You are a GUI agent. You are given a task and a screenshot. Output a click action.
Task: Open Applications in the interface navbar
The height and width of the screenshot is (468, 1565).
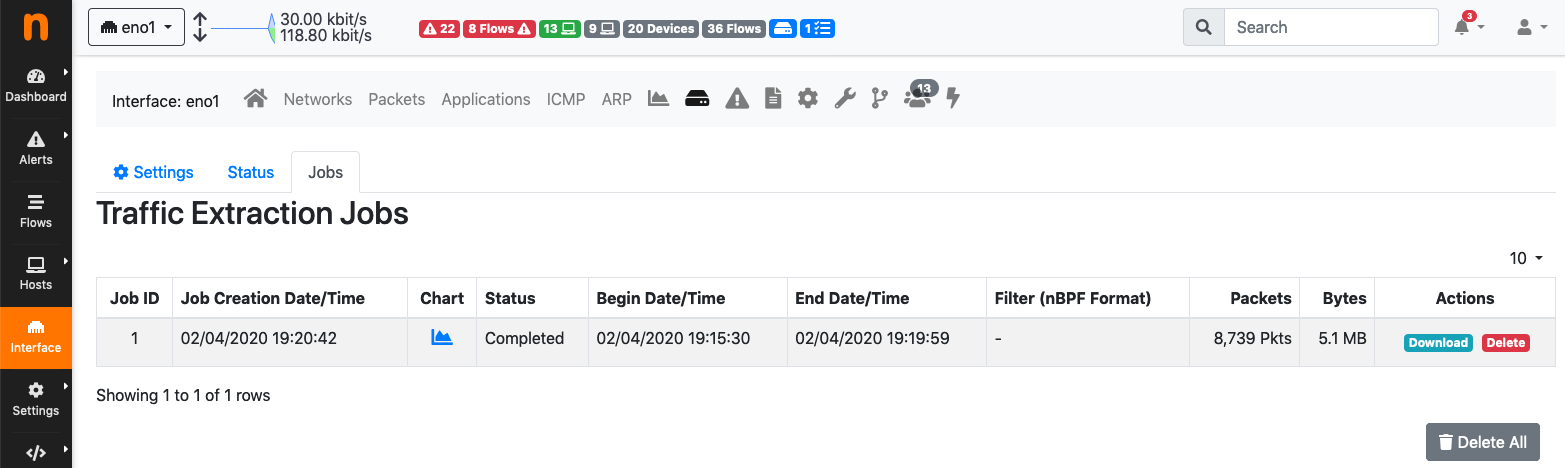(486, 99)
